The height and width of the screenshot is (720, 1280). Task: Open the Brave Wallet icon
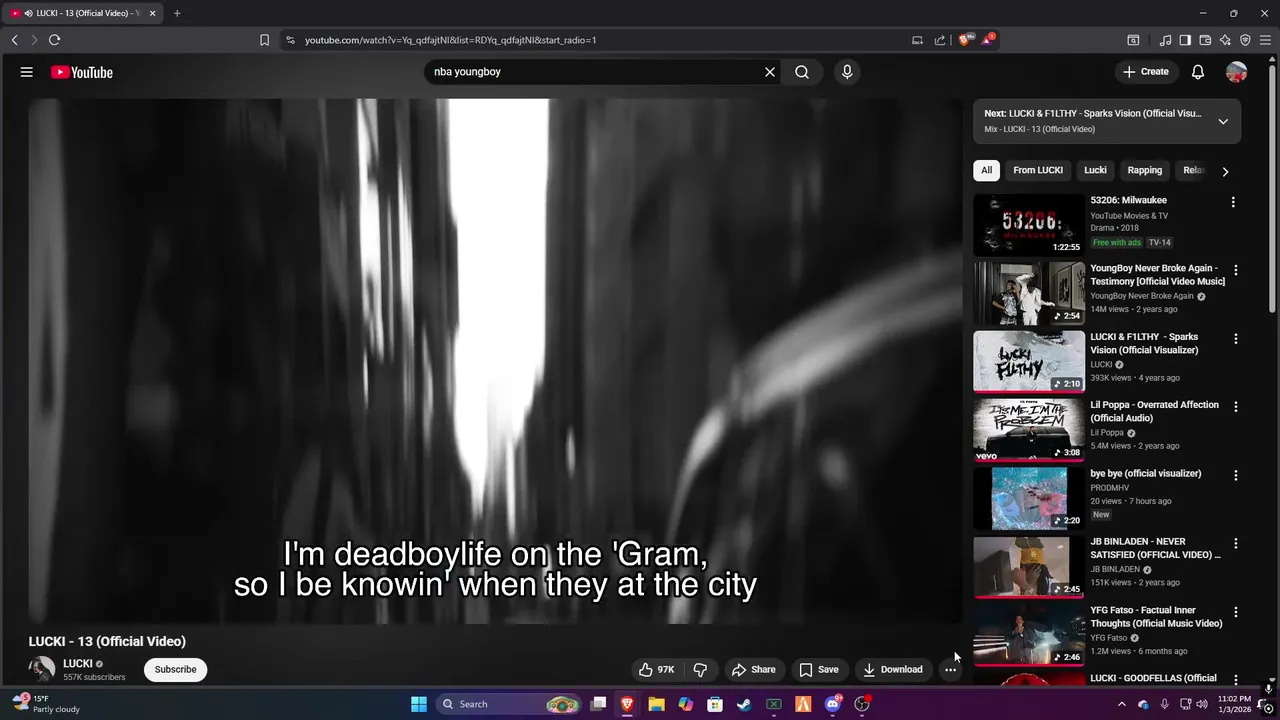[1205, 40]
